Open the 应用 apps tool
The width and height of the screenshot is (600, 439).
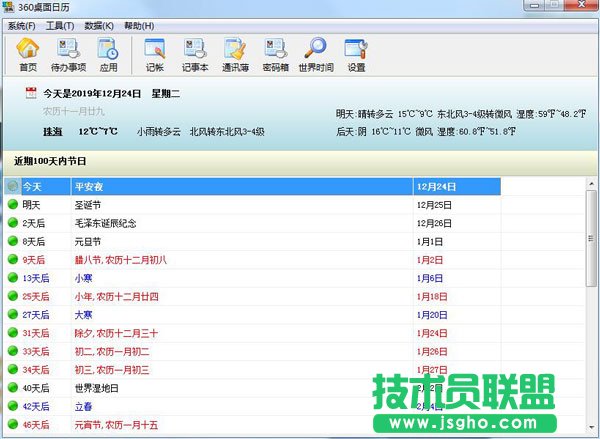(x=108, y=54)
